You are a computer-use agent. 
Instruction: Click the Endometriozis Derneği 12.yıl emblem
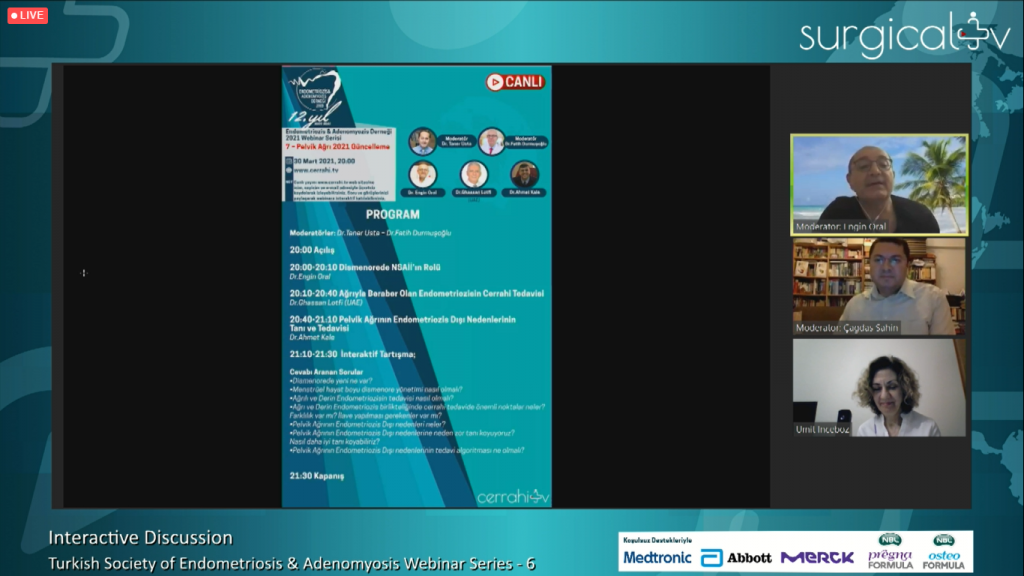(313, 96)
